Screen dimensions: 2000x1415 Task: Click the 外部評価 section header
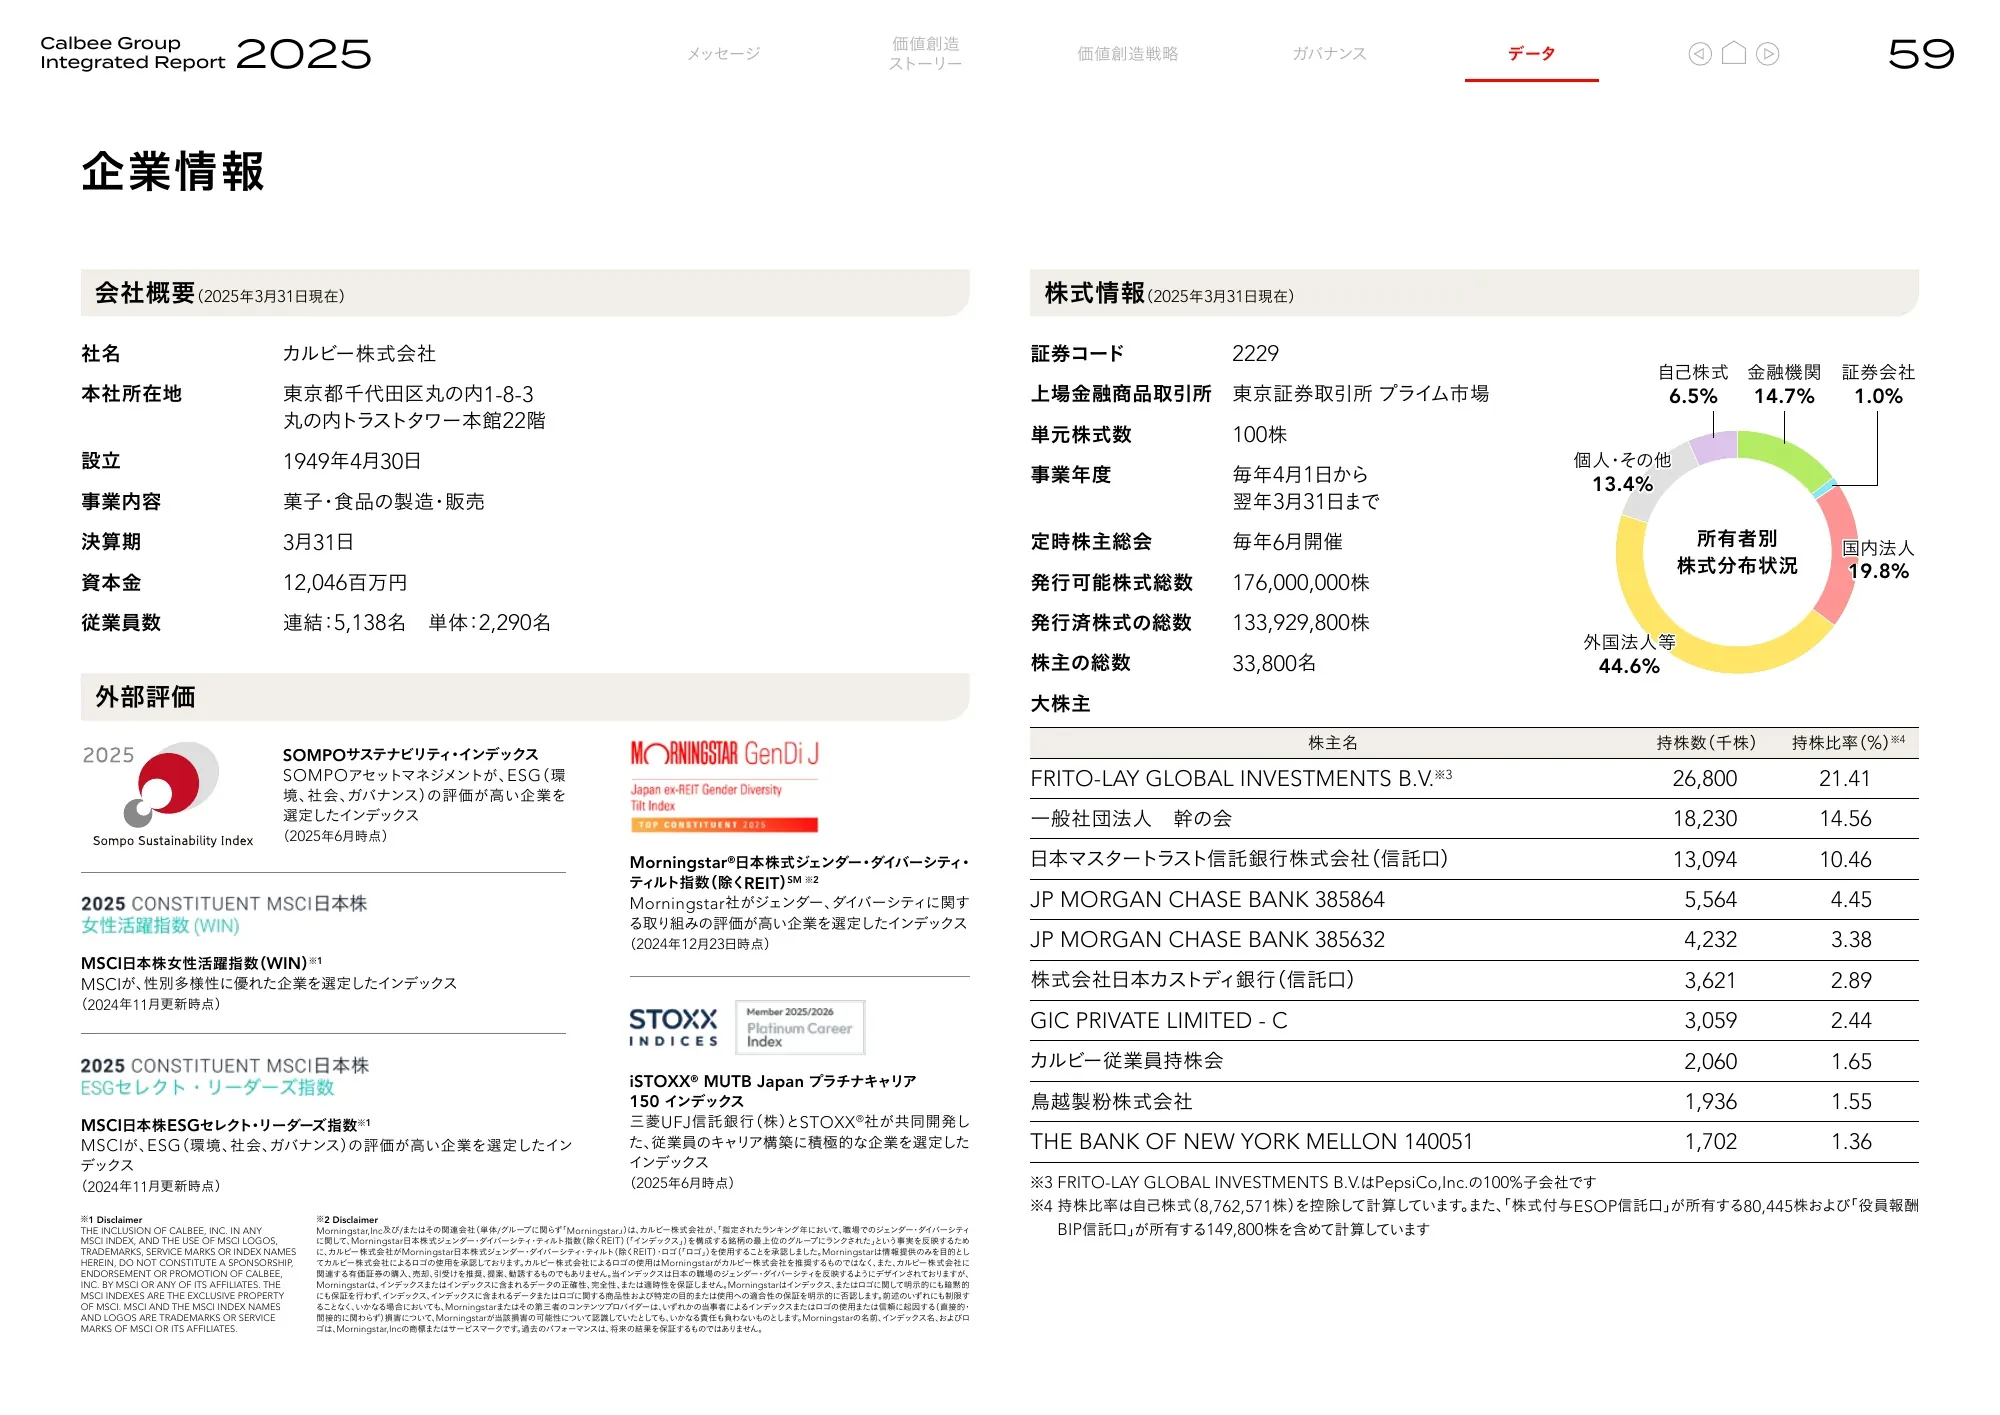pos(525,697)
